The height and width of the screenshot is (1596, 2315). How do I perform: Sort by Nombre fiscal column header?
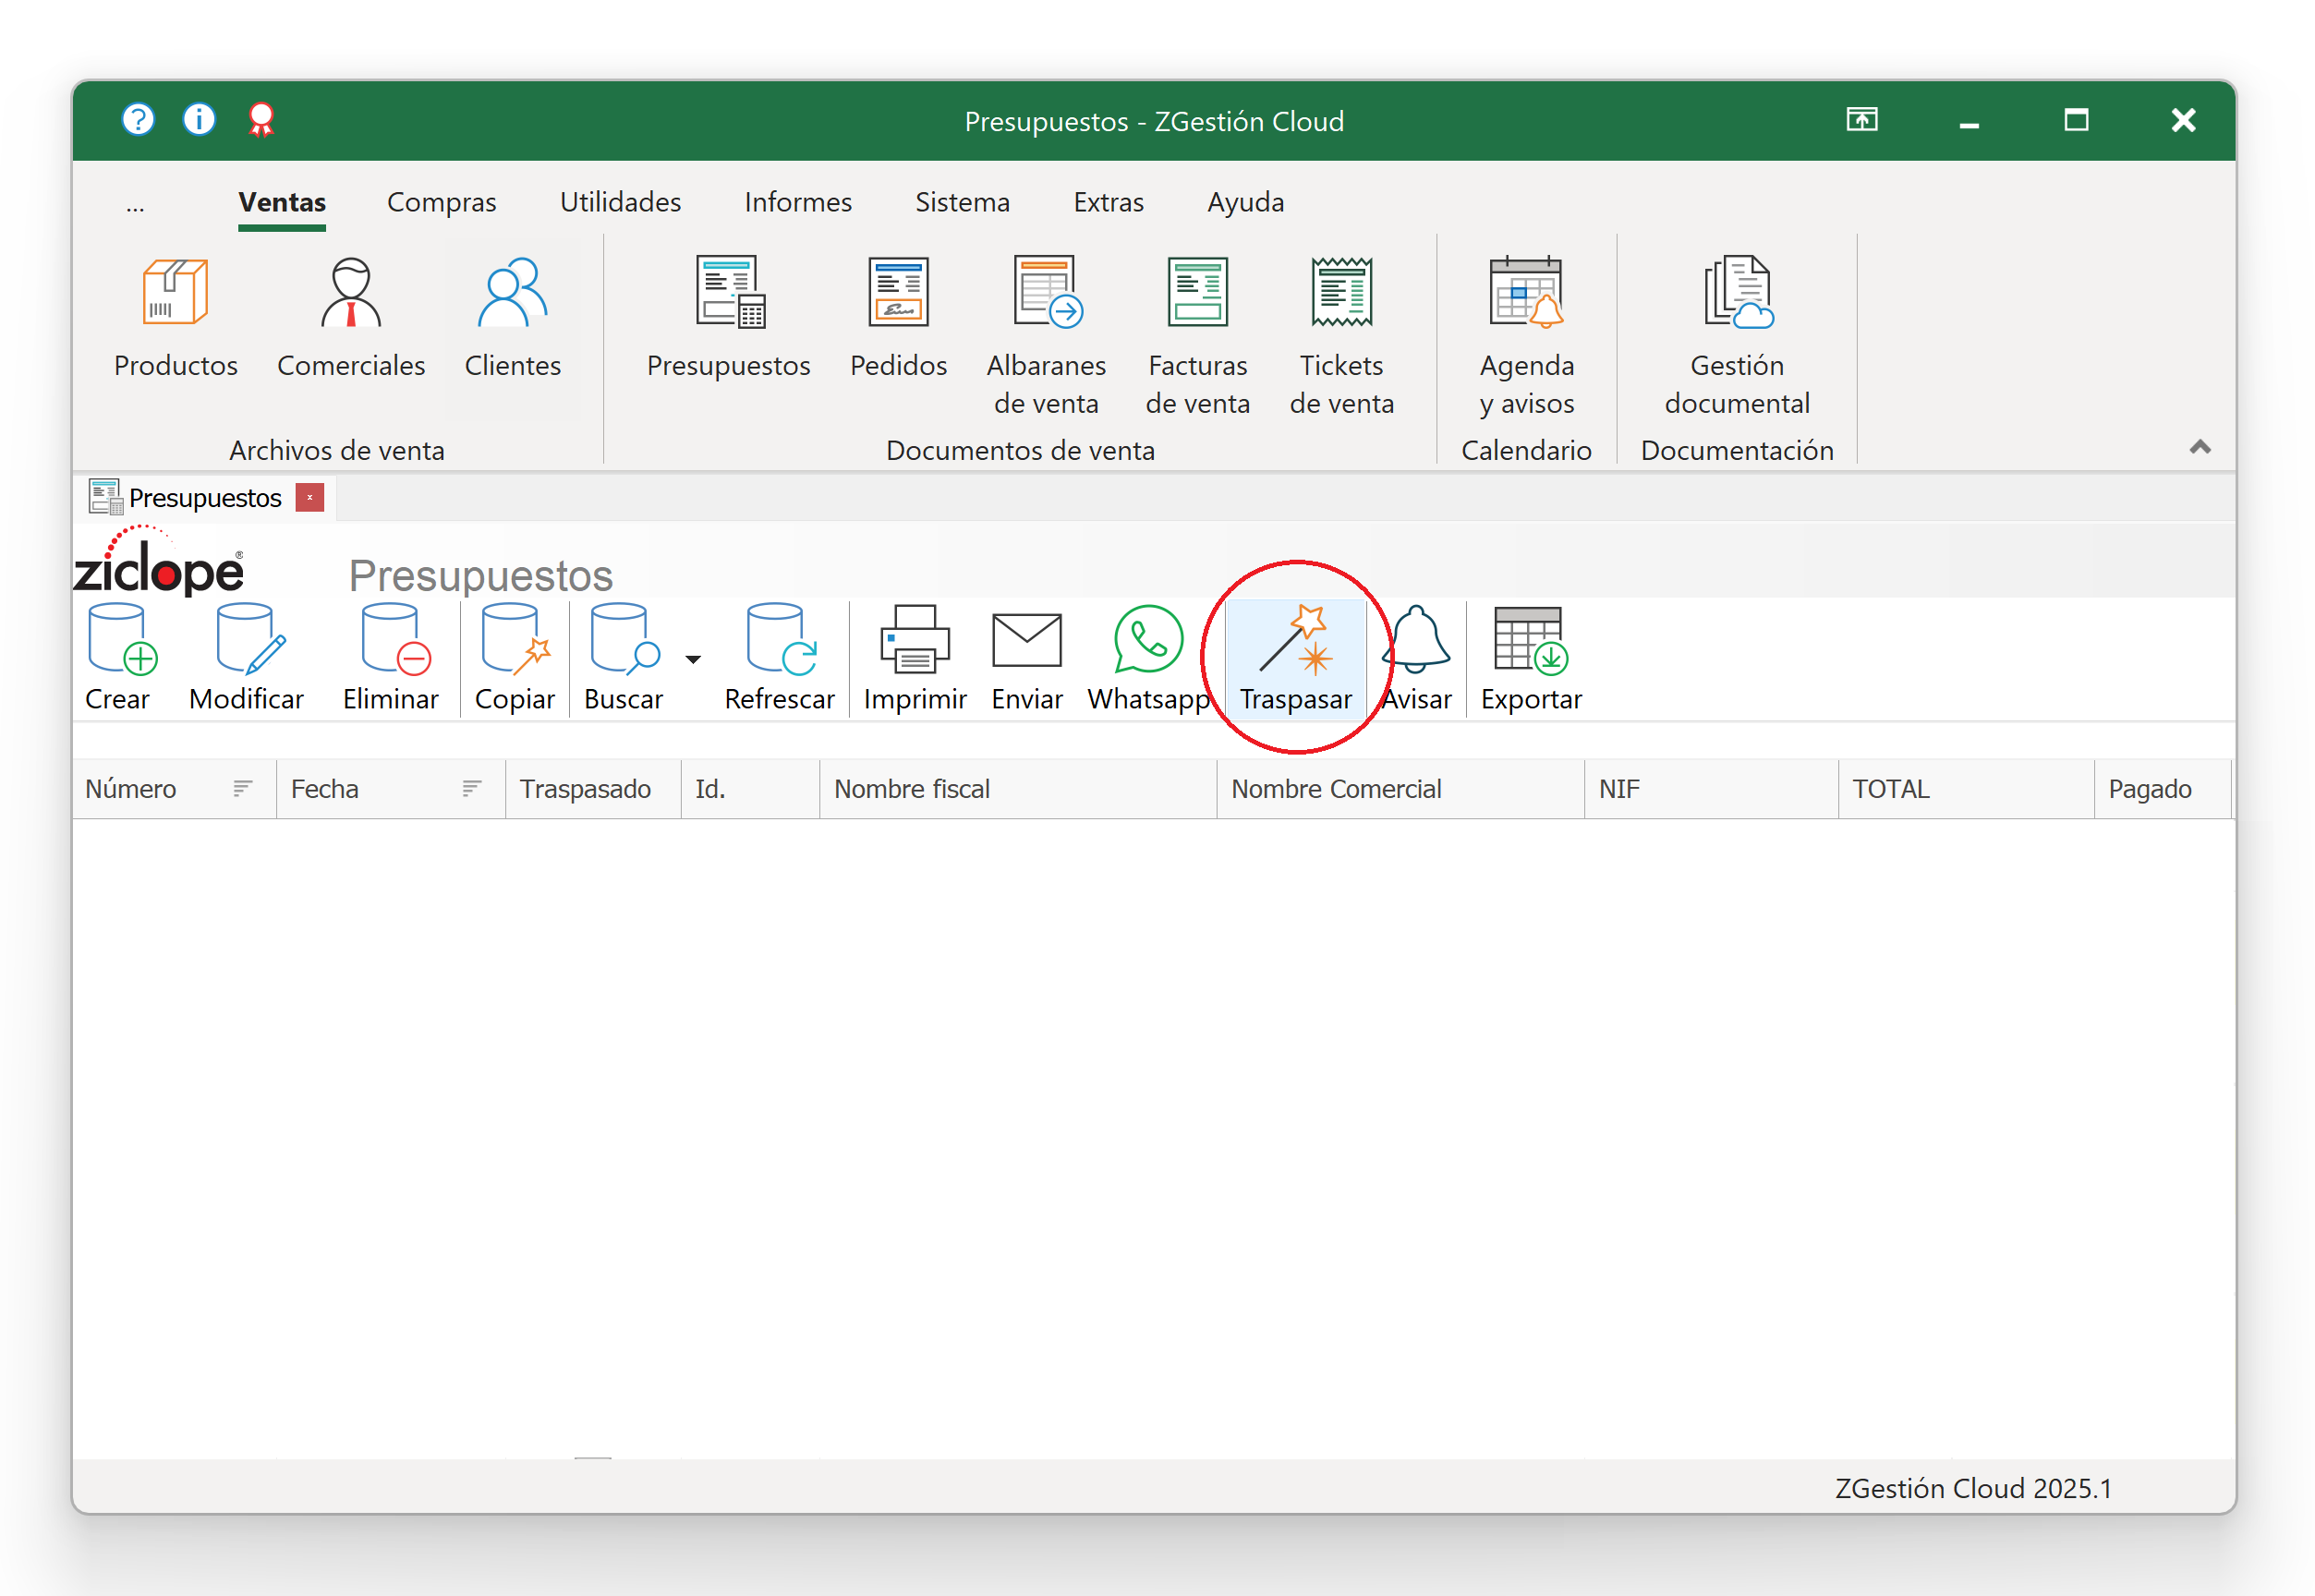(x=1017, y=789)
